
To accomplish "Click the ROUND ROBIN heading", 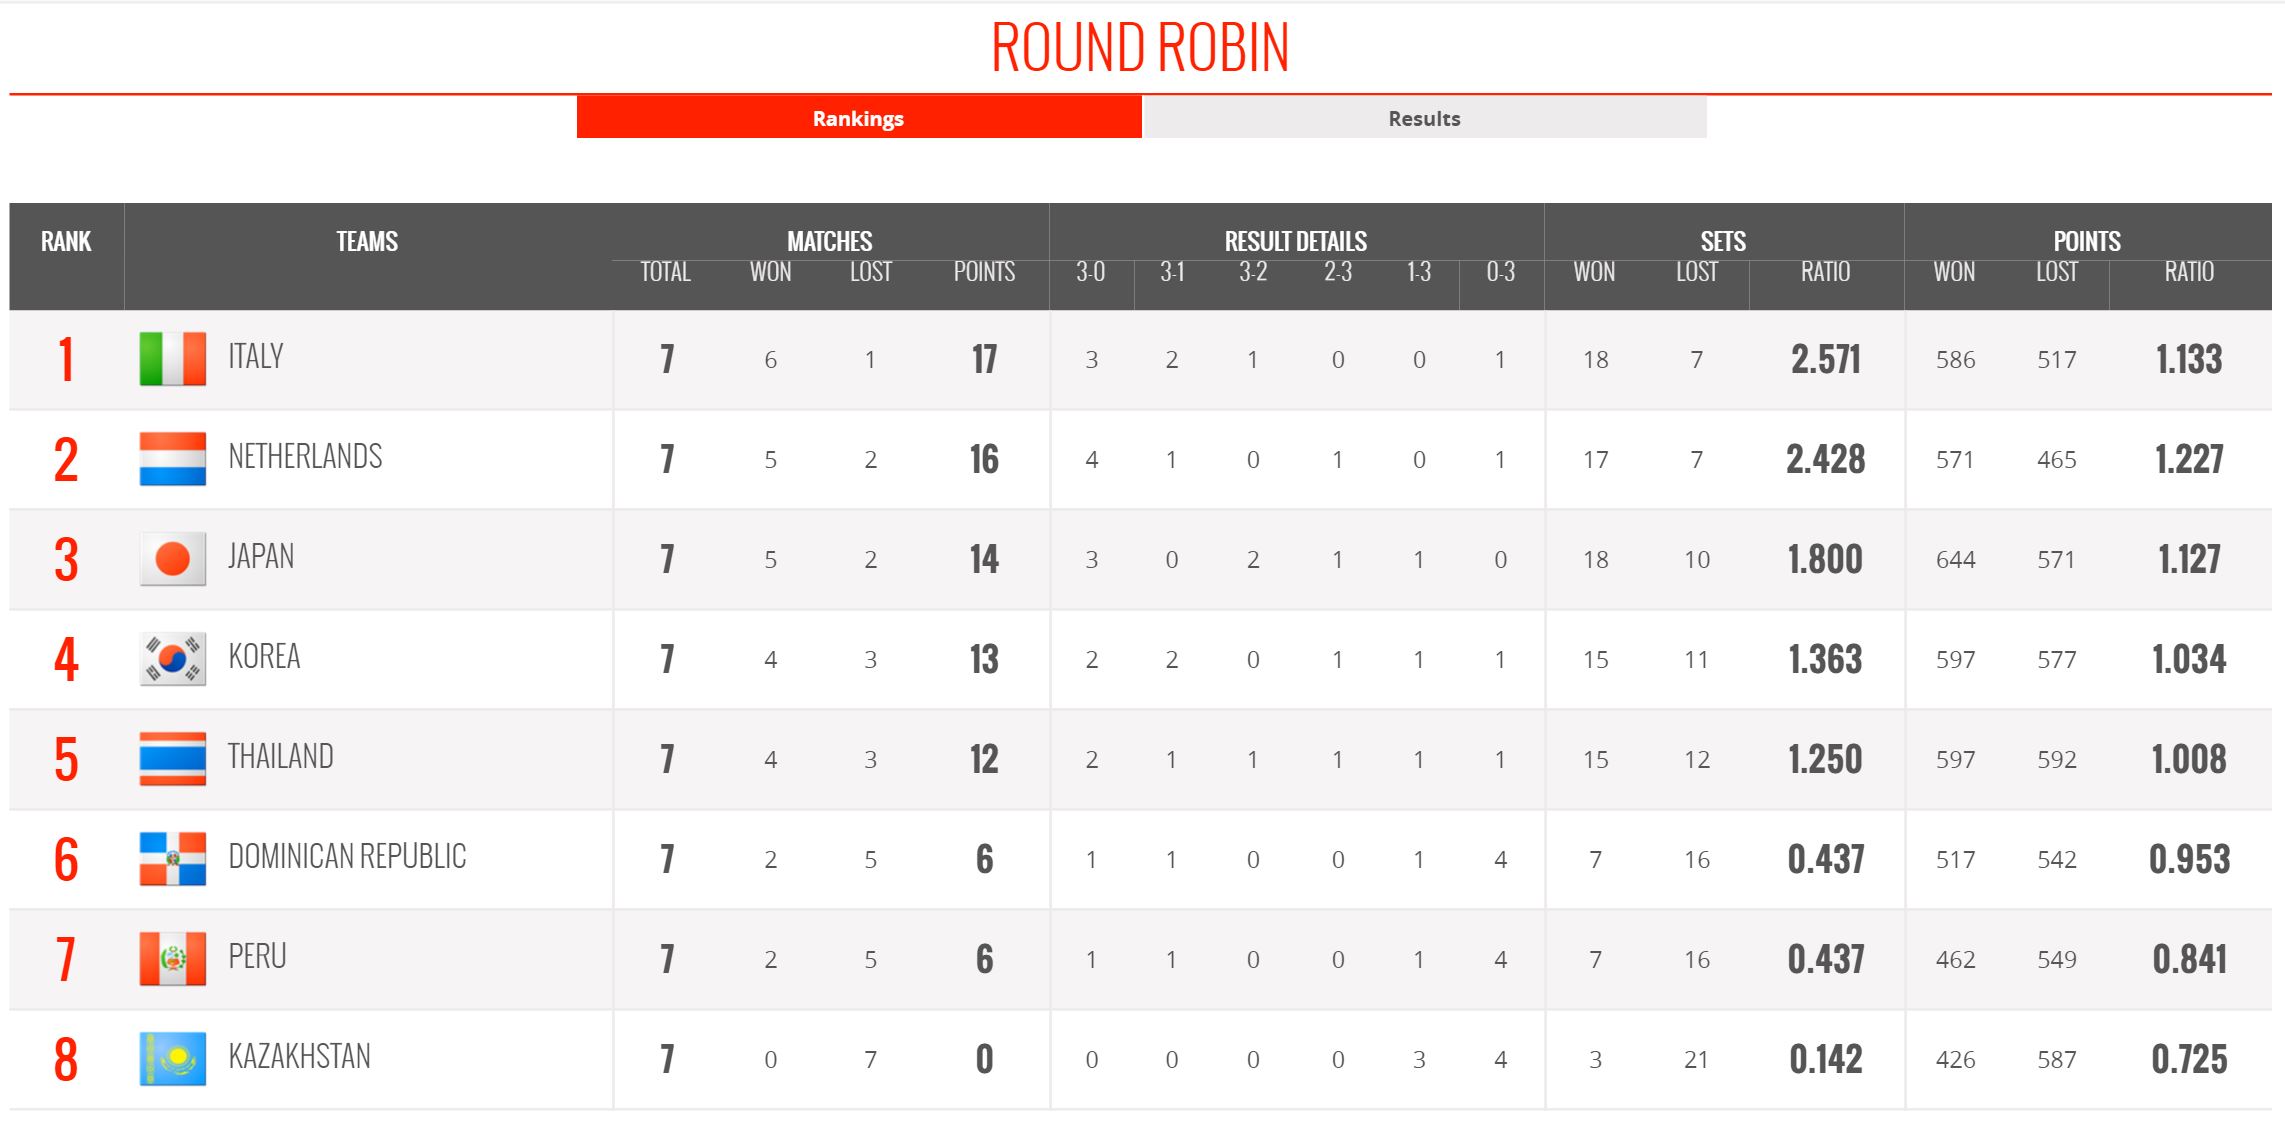I will pyautogui.click(x=1140, y=47).
